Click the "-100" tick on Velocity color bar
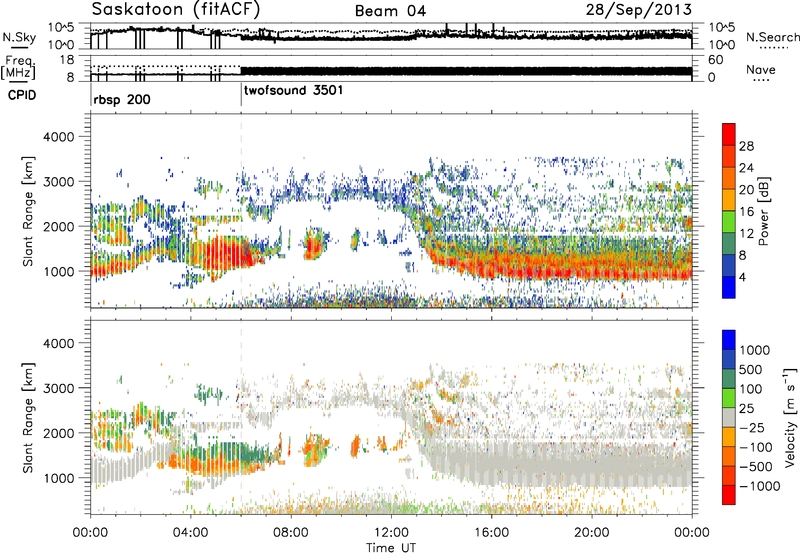This screenshot has width=800, height=554. [x=756, y=447]
